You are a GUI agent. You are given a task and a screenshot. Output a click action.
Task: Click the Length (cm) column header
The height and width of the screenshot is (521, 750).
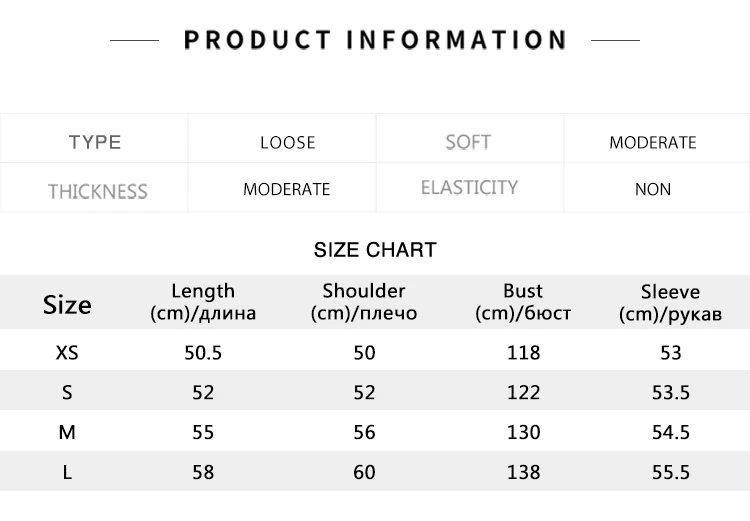tap(203, 302)
